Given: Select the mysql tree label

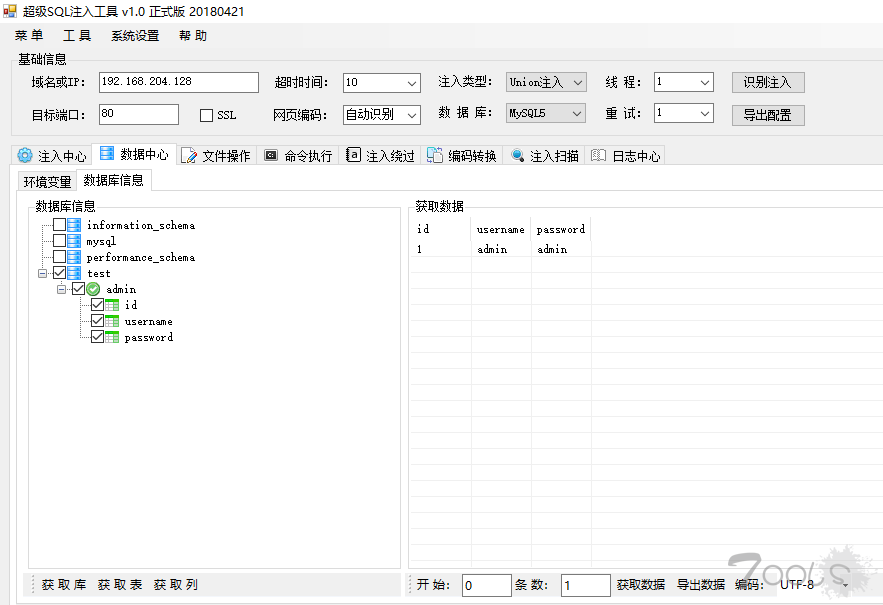Looking at the screenshot, I should pyautogui.click(x=101, y=242).
